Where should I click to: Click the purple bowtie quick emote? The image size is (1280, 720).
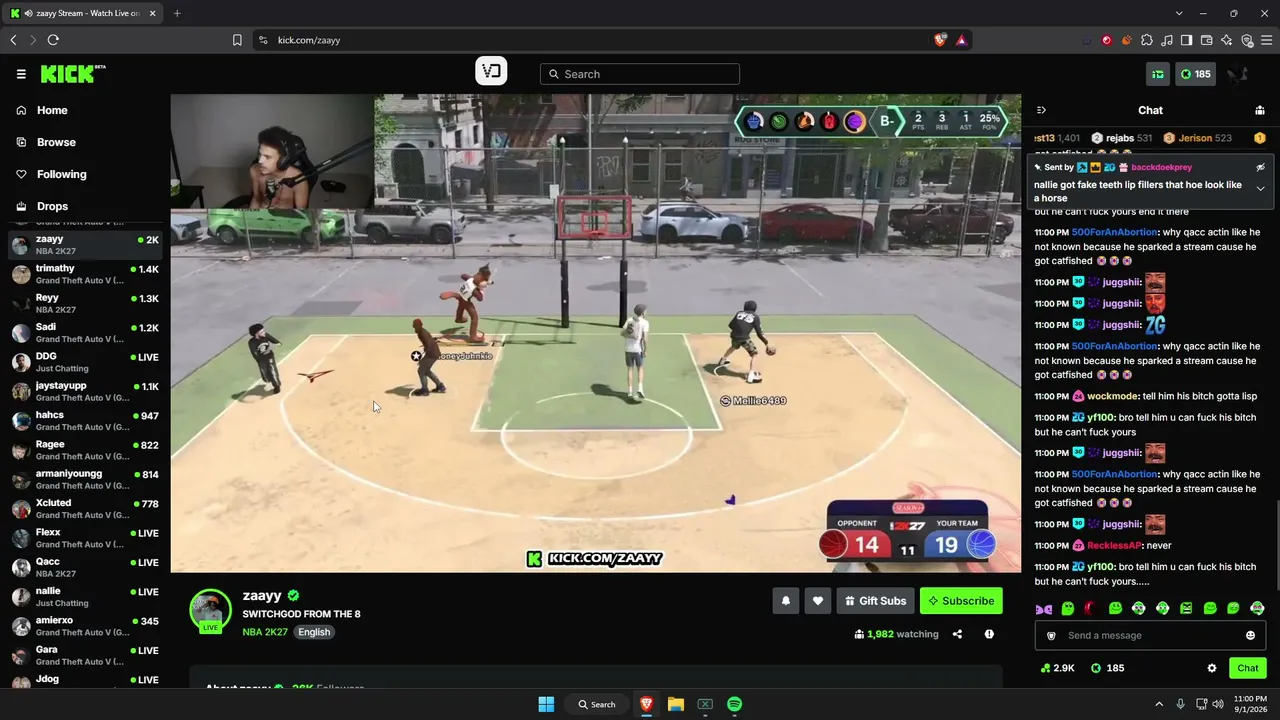point(1044,608)
